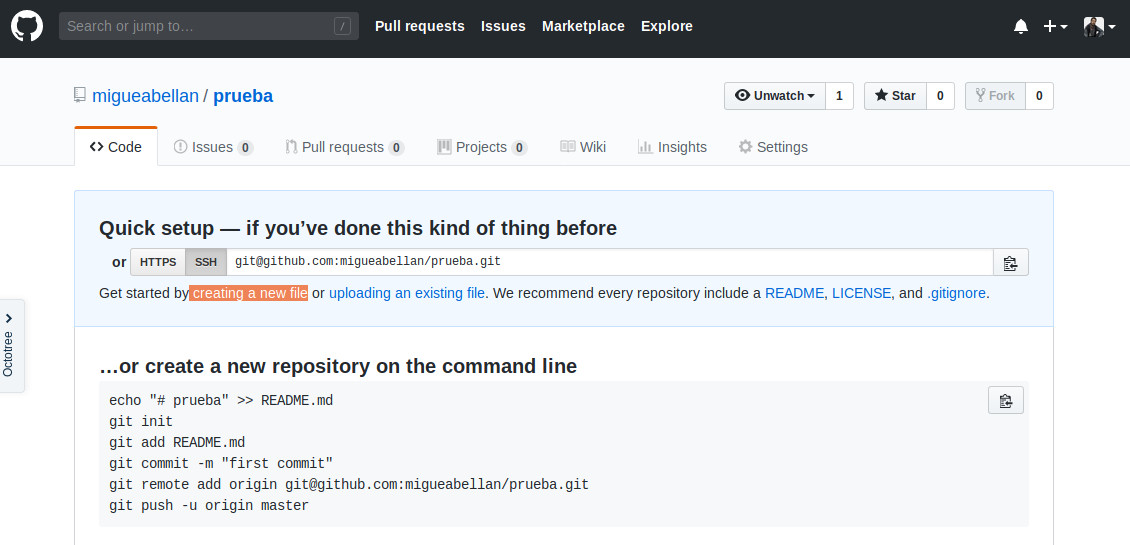The image size is (1130, 545).
Task: Click the Quick setup heading
Action: point(357,229)
